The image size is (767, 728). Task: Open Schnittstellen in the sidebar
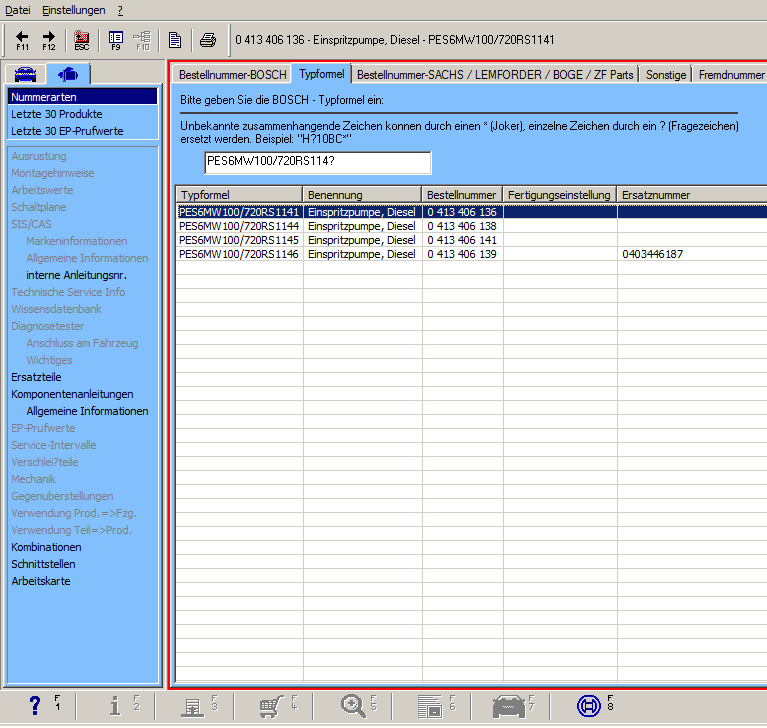(44, 564)
